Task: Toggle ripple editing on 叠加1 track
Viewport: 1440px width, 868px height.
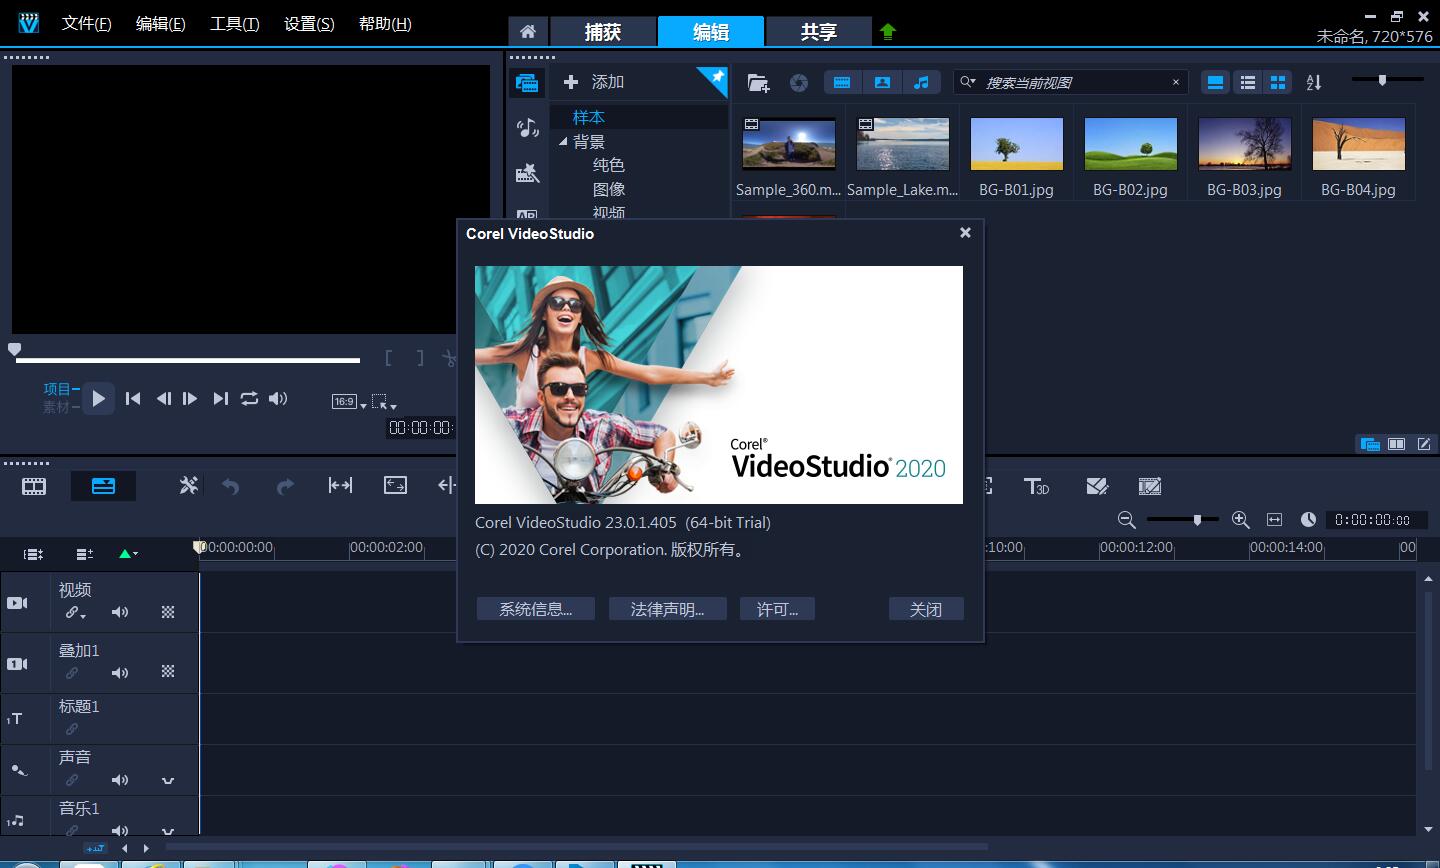Action: [72, 673]
